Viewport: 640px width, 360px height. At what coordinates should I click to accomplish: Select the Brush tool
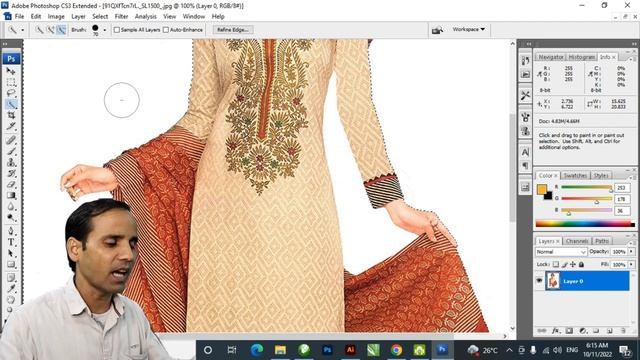(11, 151)
